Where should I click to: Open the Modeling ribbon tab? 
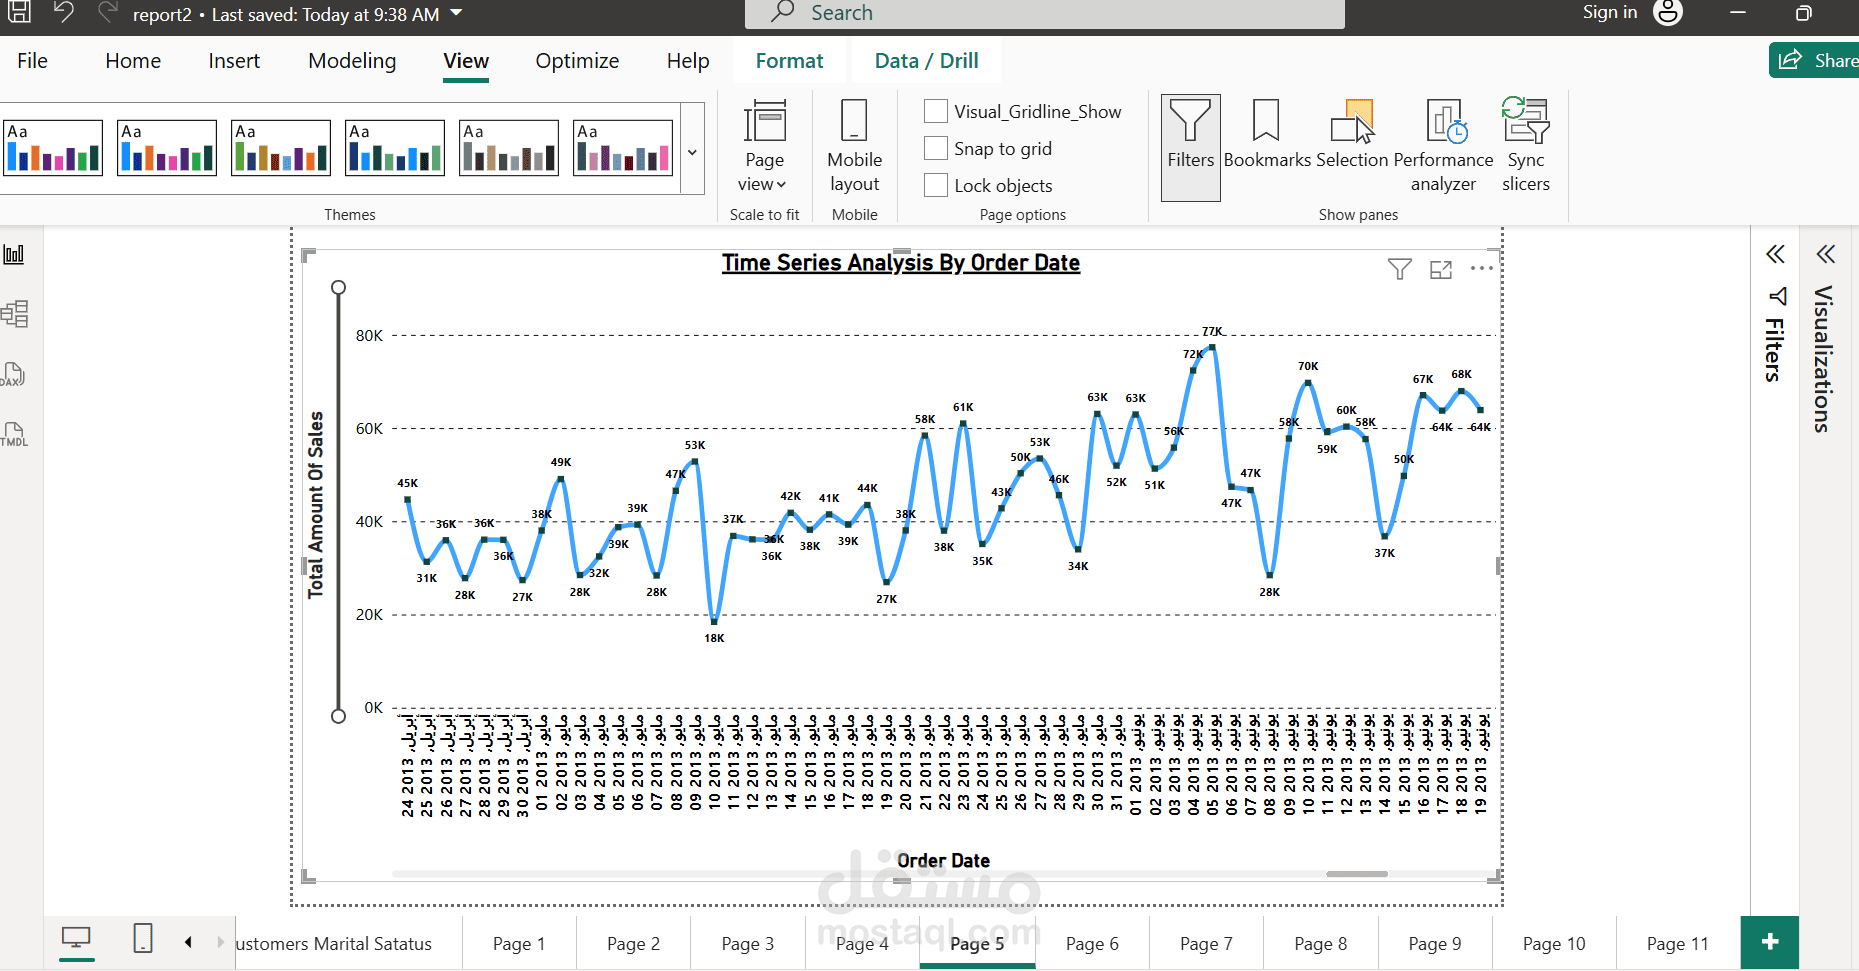coord(352,61)
